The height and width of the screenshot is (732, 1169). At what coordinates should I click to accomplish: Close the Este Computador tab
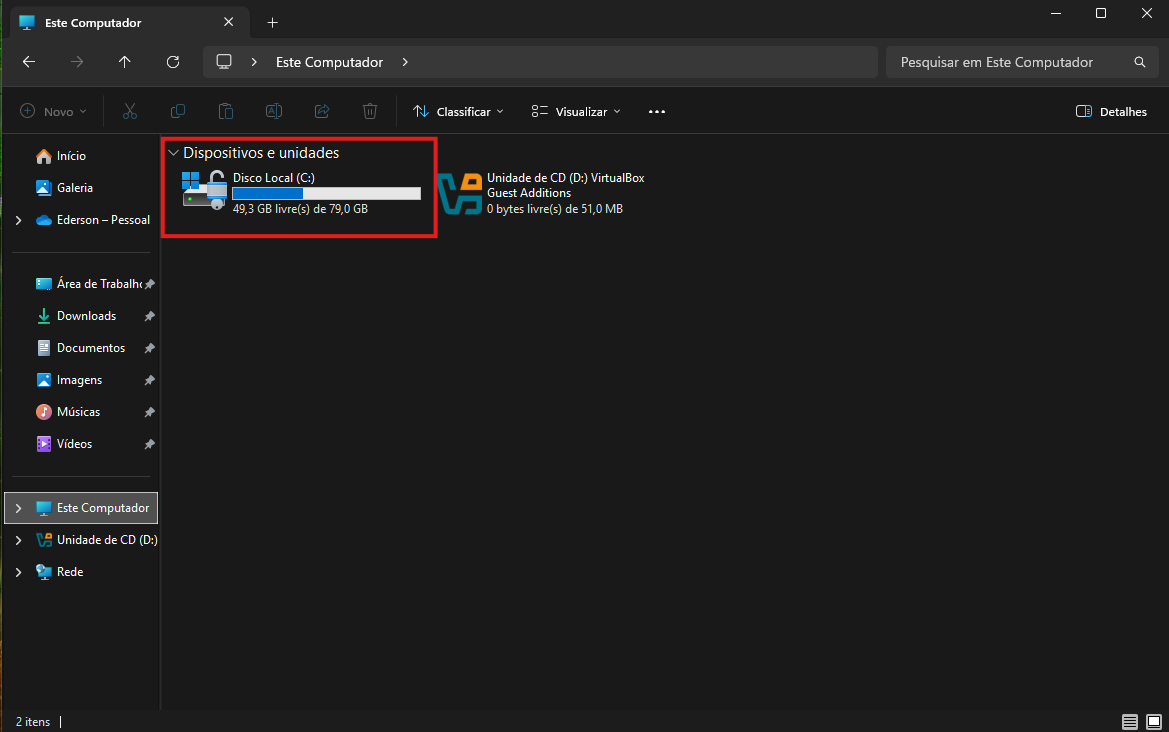[228, 22]
